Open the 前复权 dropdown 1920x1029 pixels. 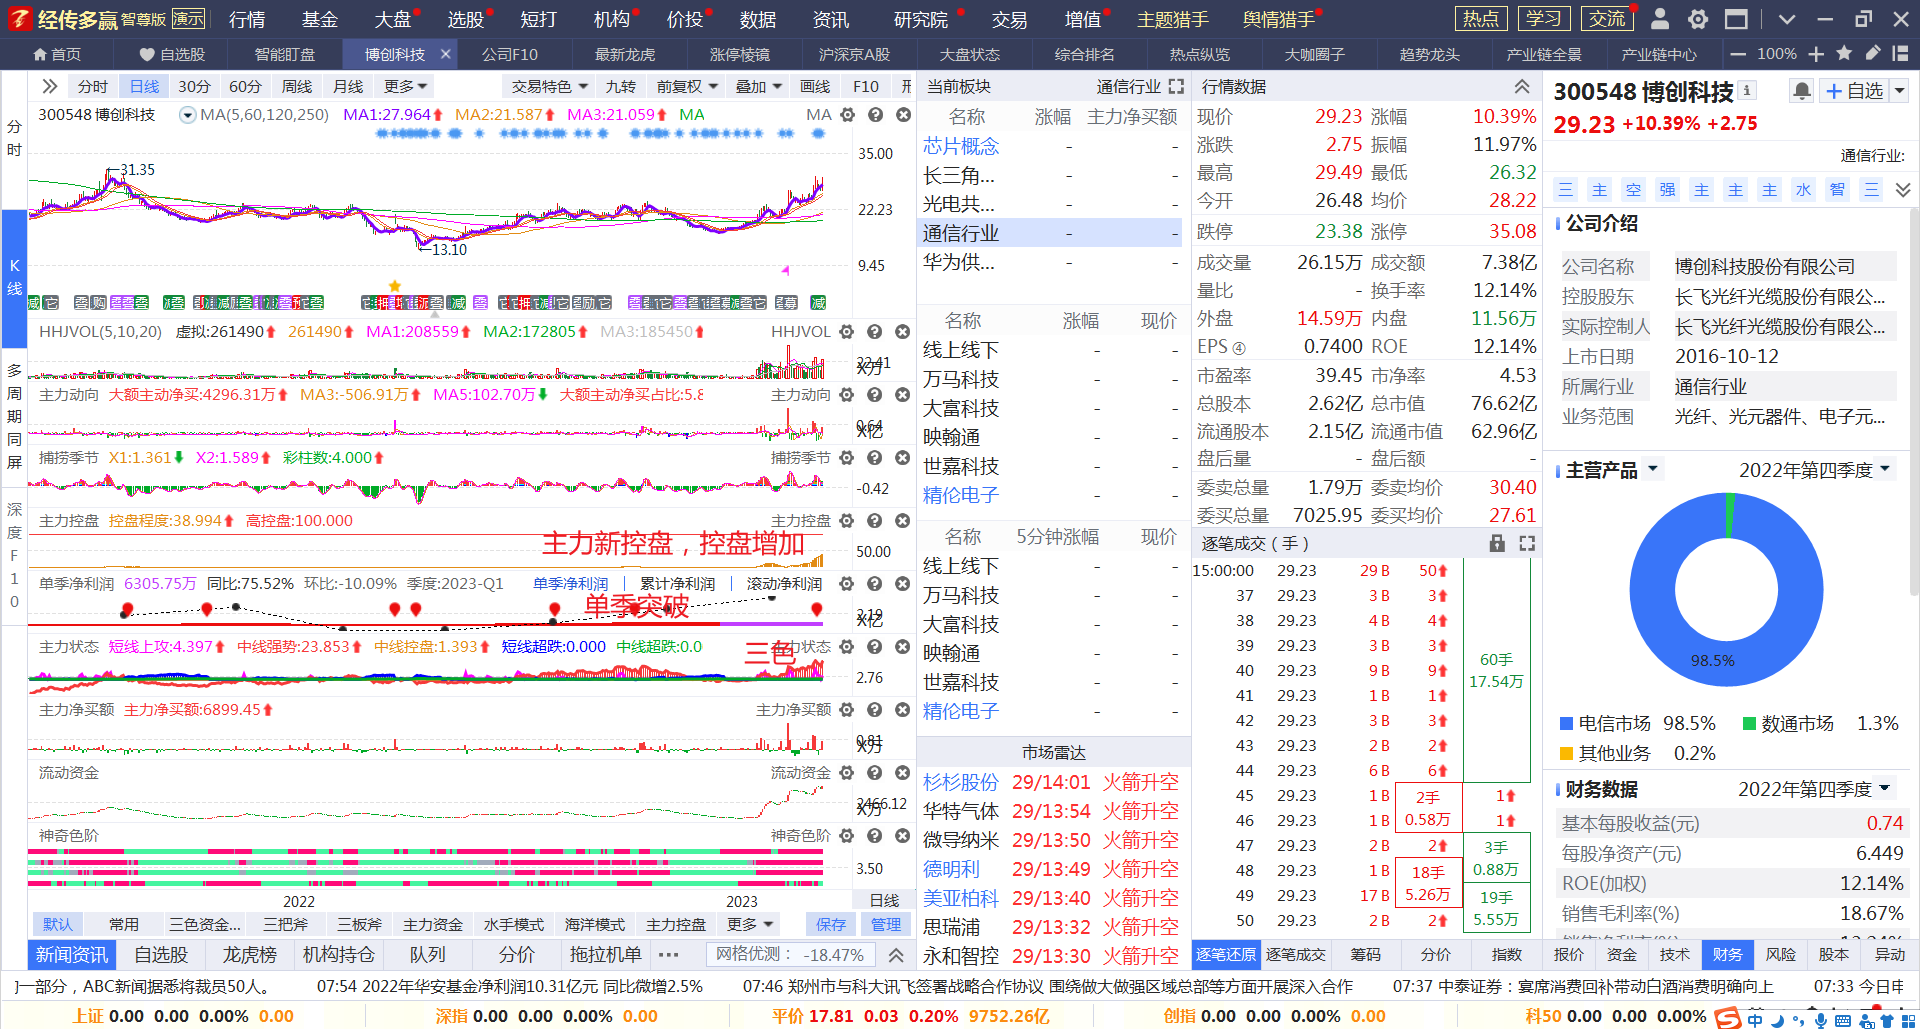coord(687,87)
